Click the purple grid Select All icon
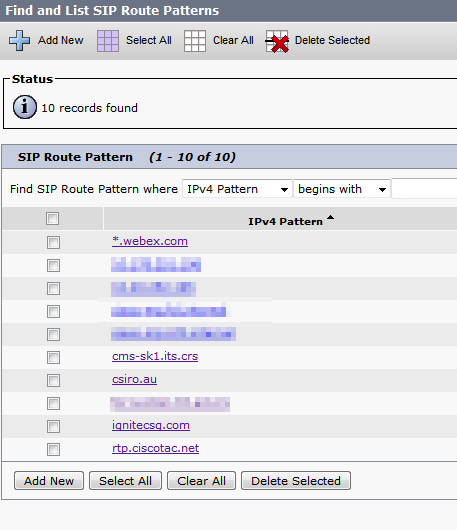The width and height of the screenshot is (457, 530). click(x=108, y=41)
